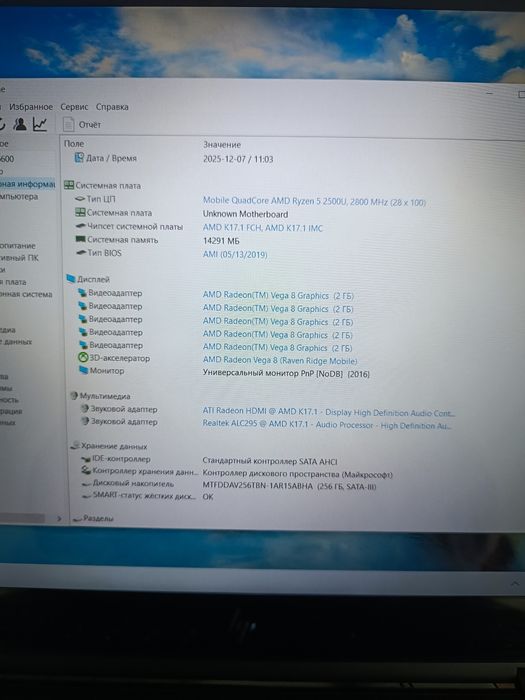Click the Хранение данных section icon

75,446
